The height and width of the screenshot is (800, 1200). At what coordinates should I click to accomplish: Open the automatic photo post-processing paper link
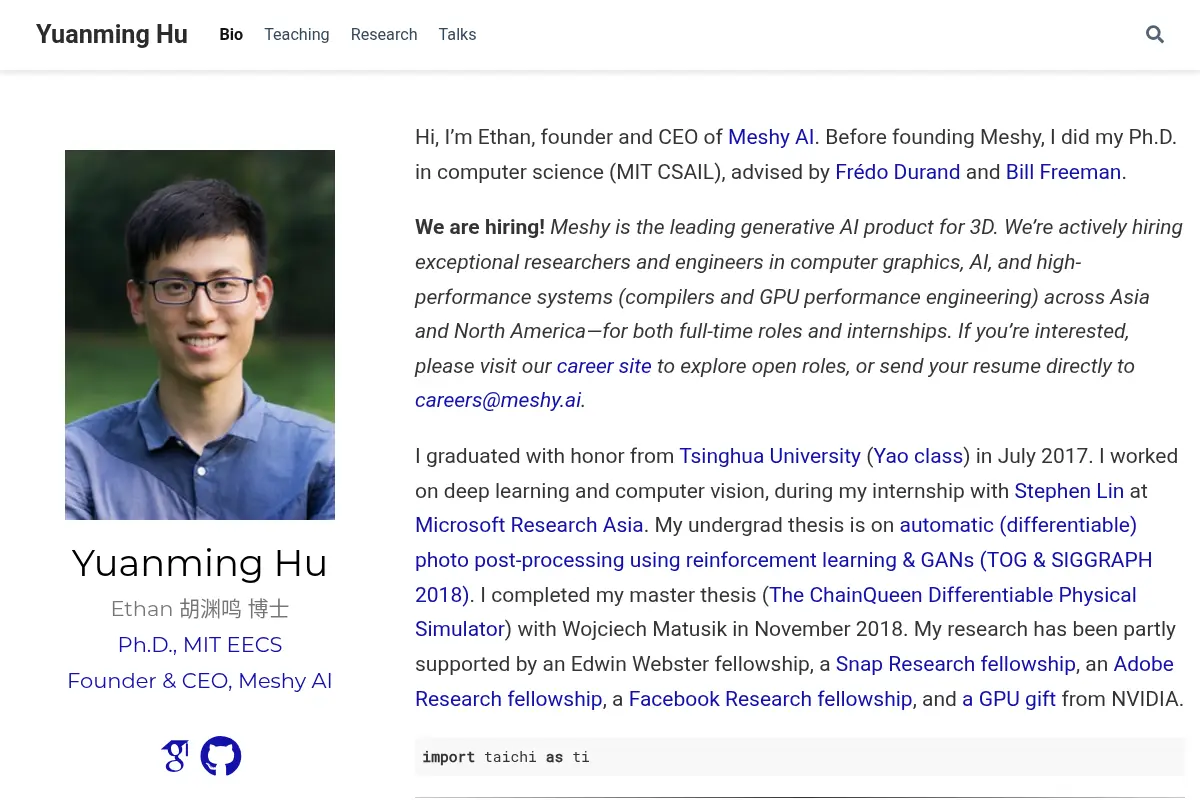click(784, 560)
